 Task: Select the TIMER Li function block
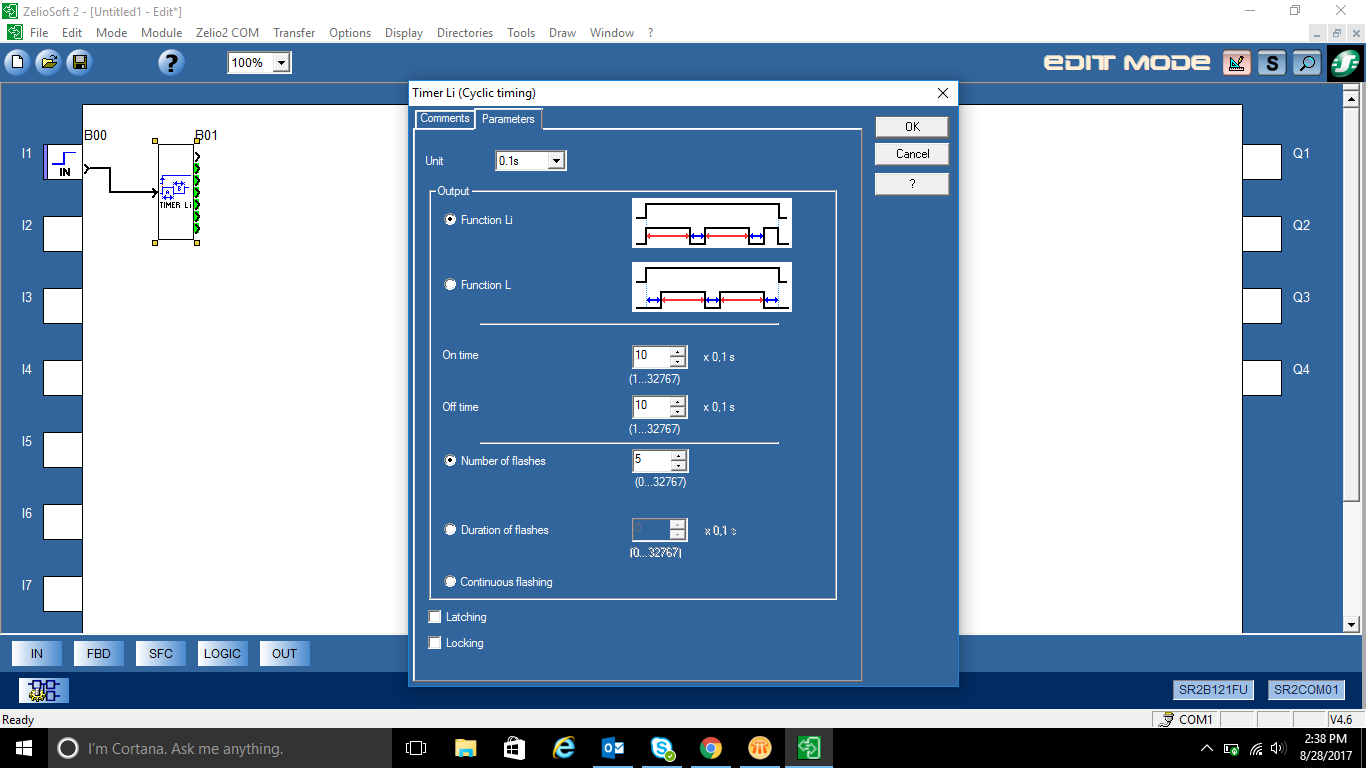coord(176,191)
